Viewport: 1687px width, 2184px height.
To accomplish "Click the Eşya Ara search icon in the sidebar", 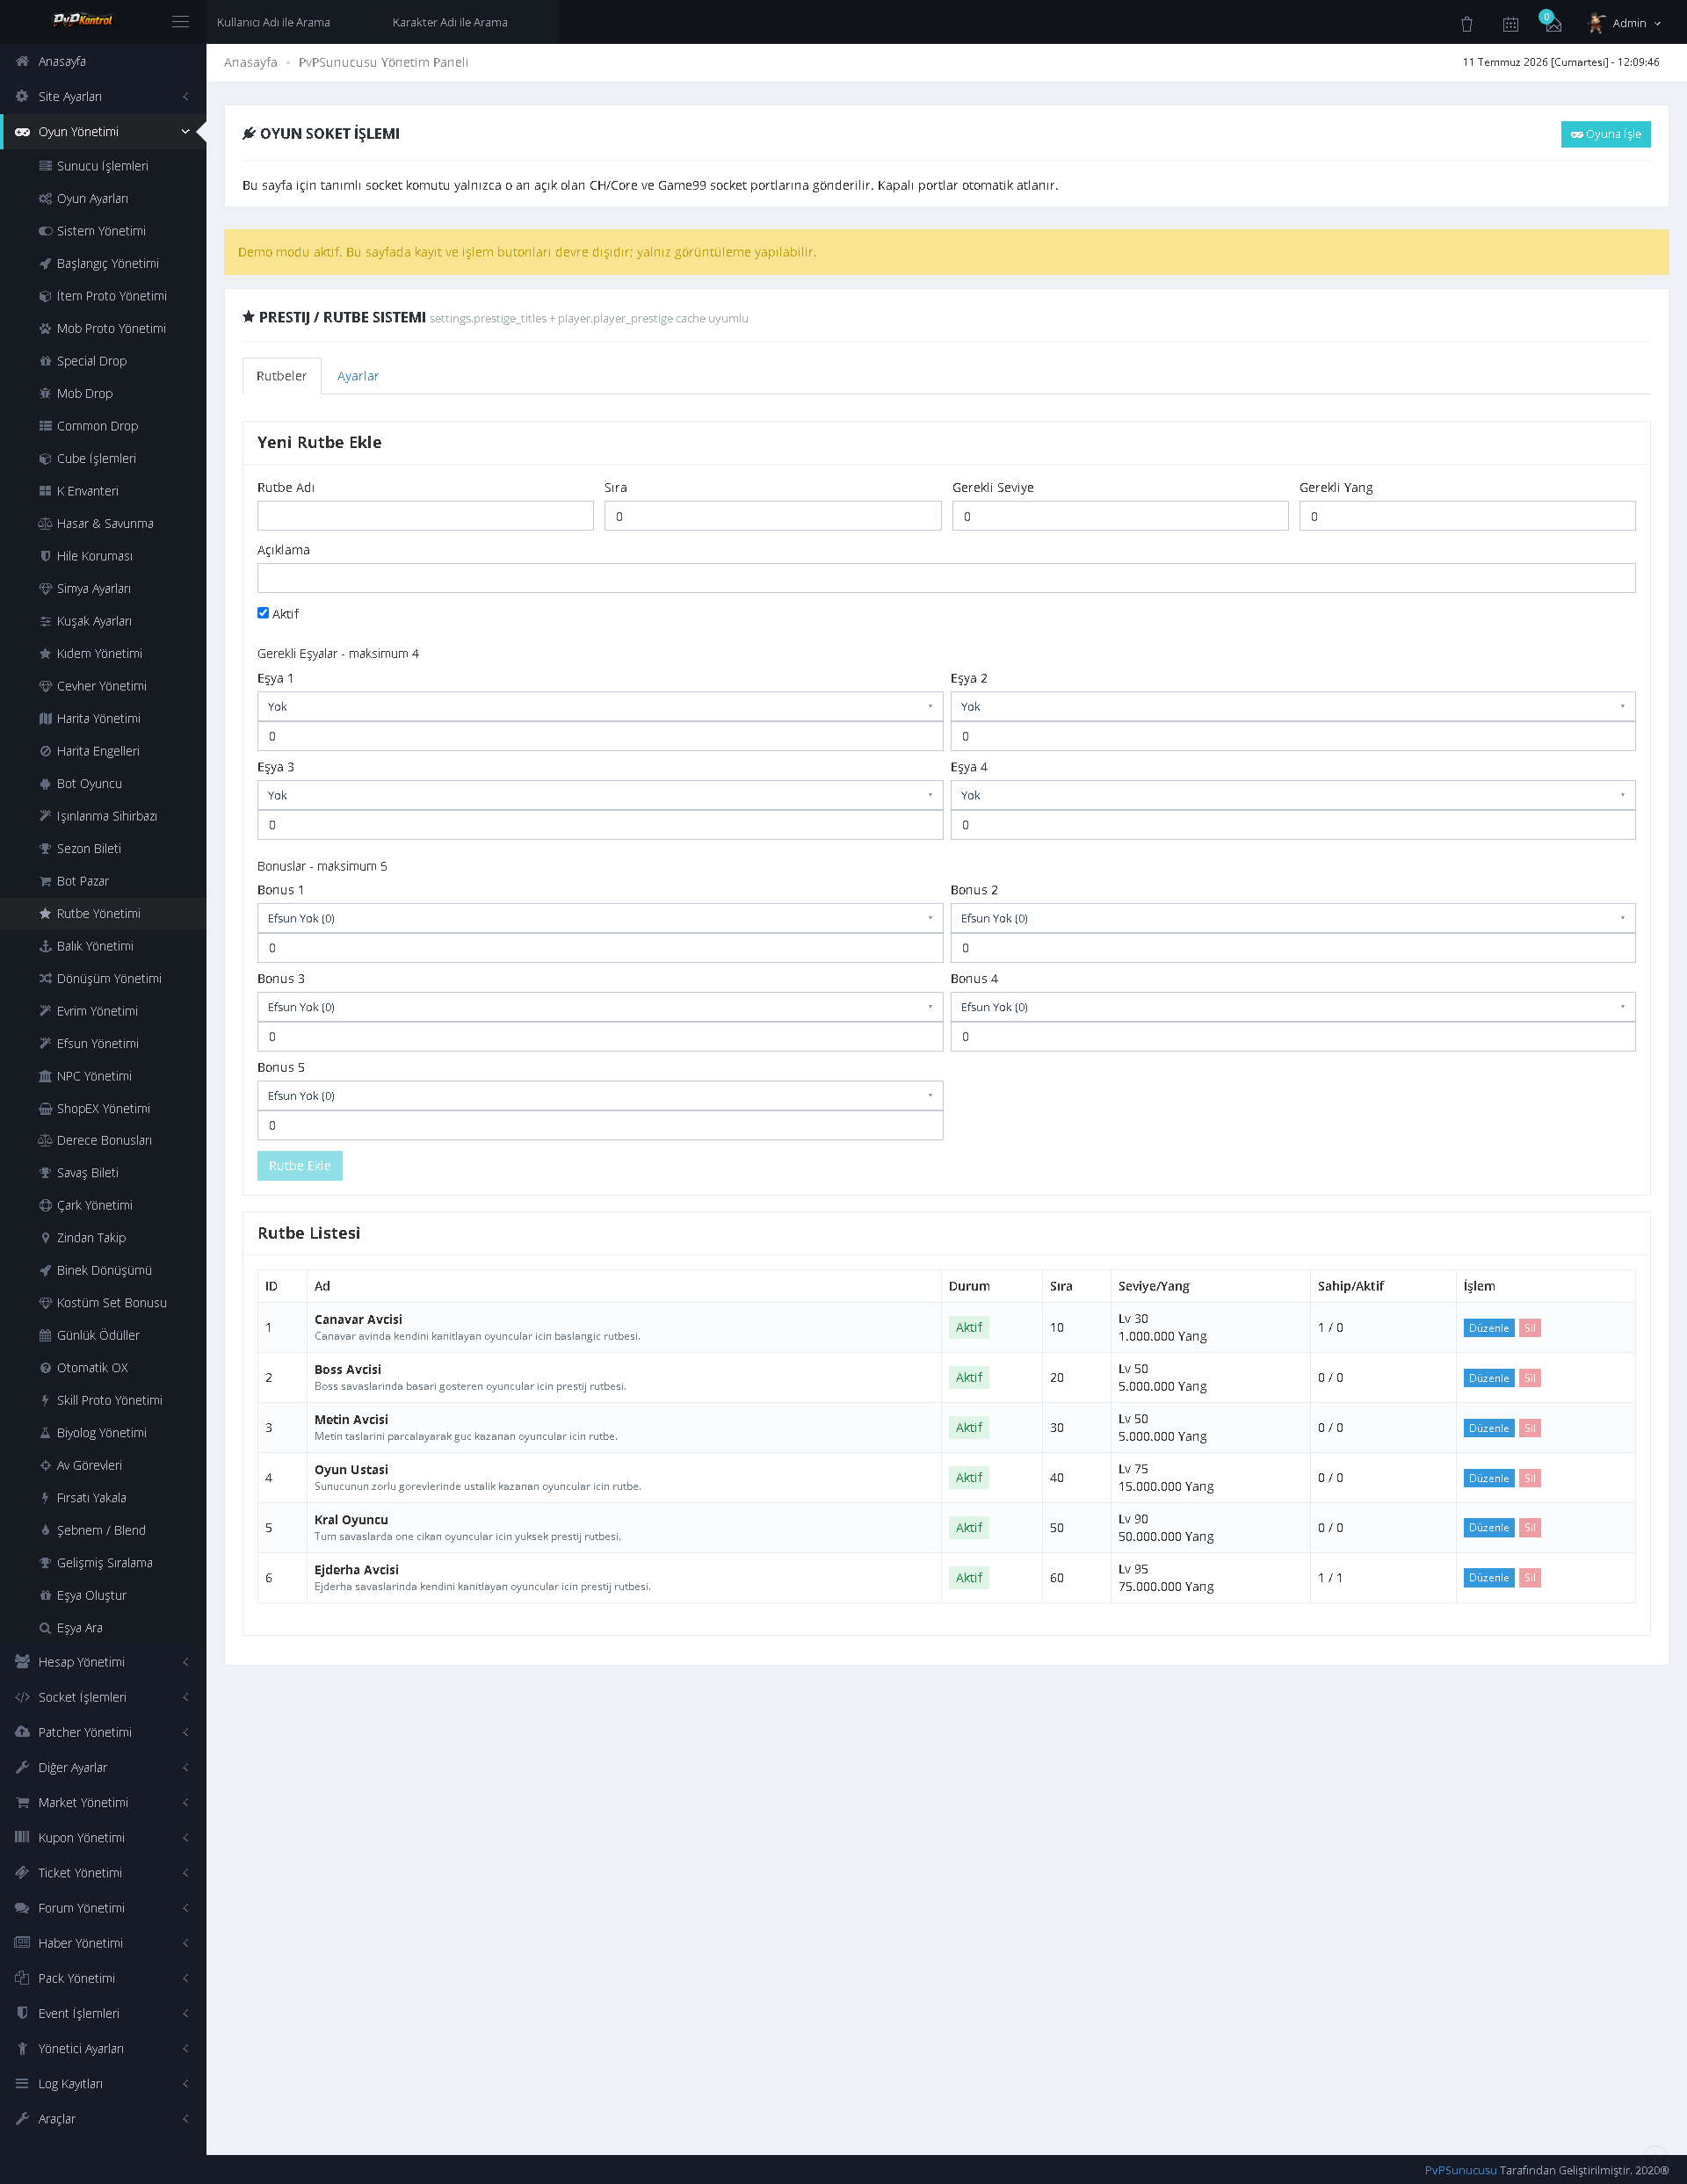I will [x=45, y=1627].
